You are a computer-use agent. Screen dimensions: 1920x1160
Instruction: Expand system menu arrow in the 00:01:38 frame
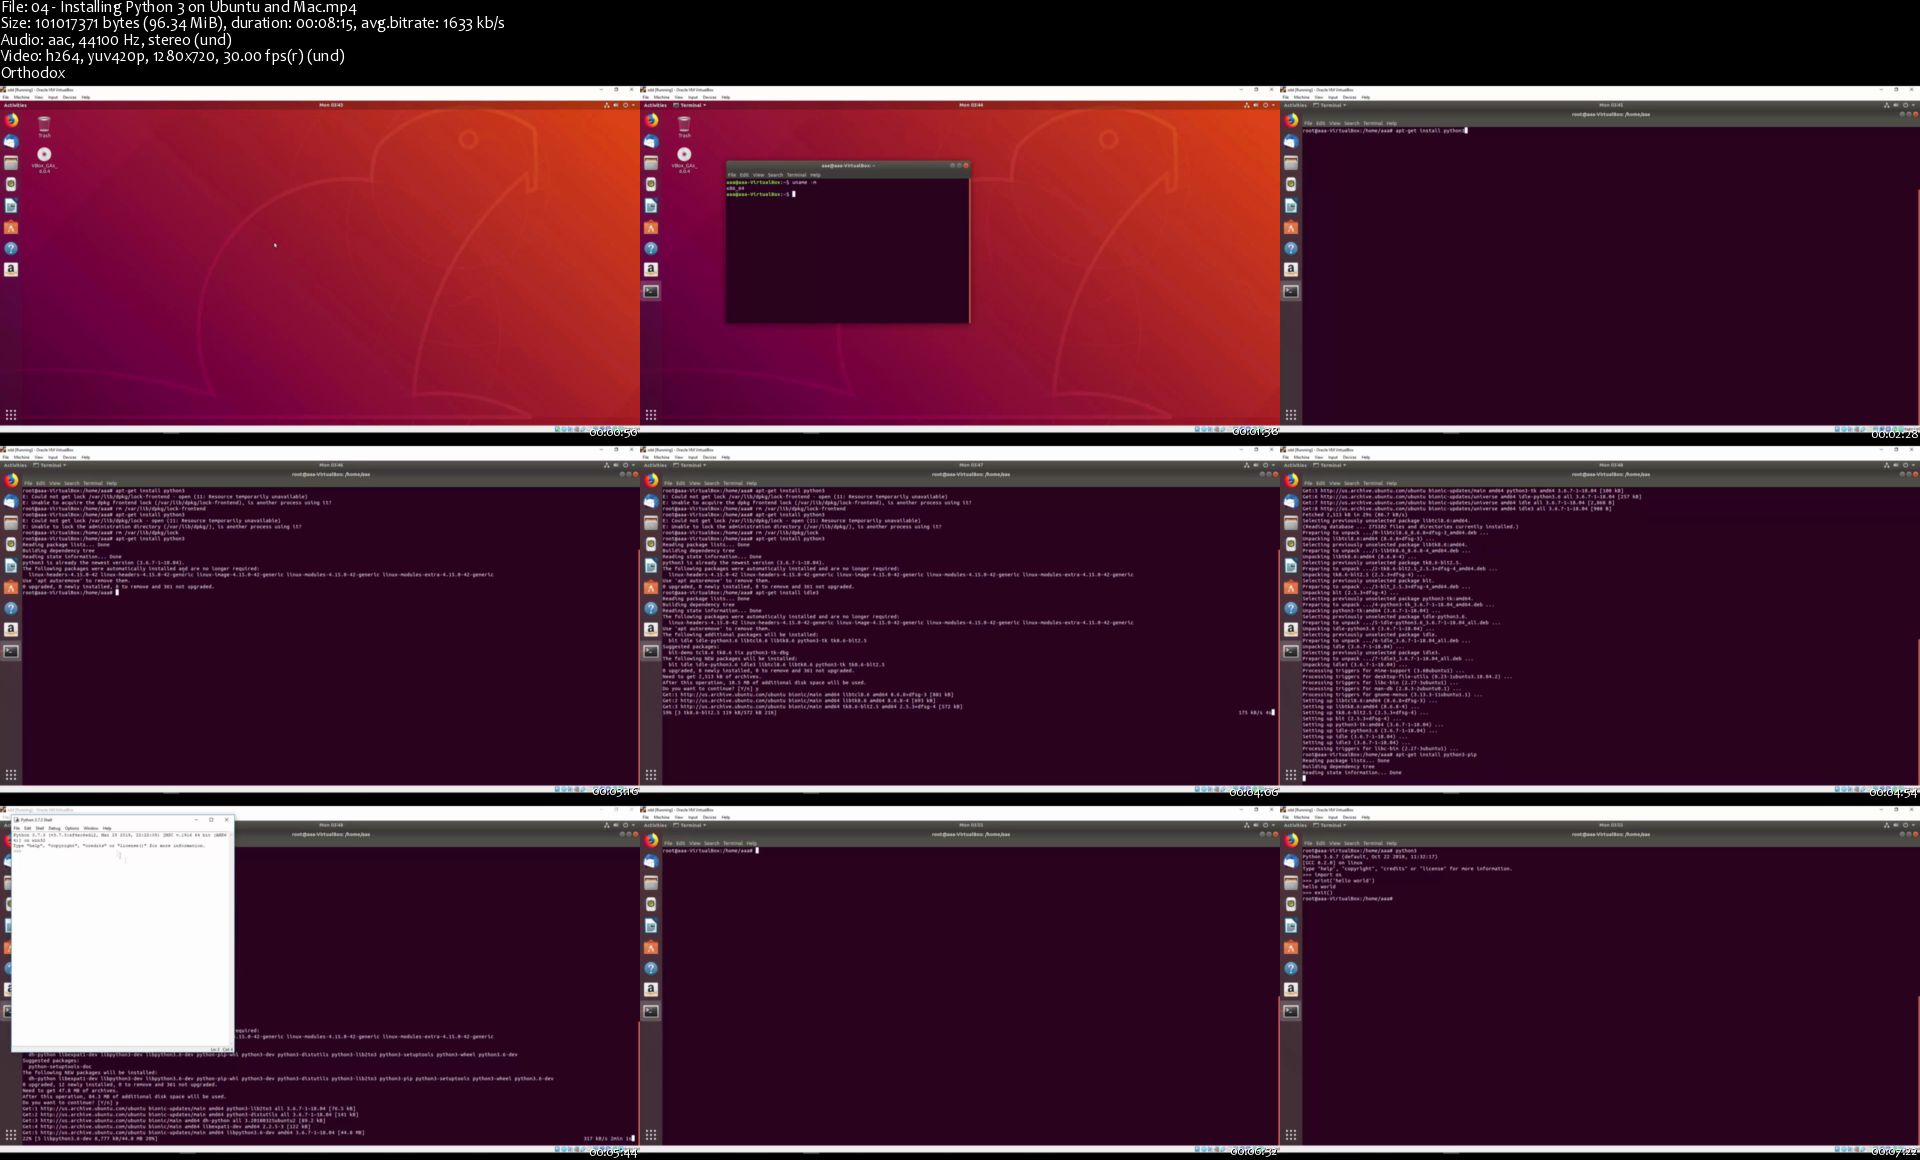coord(1274,105)
